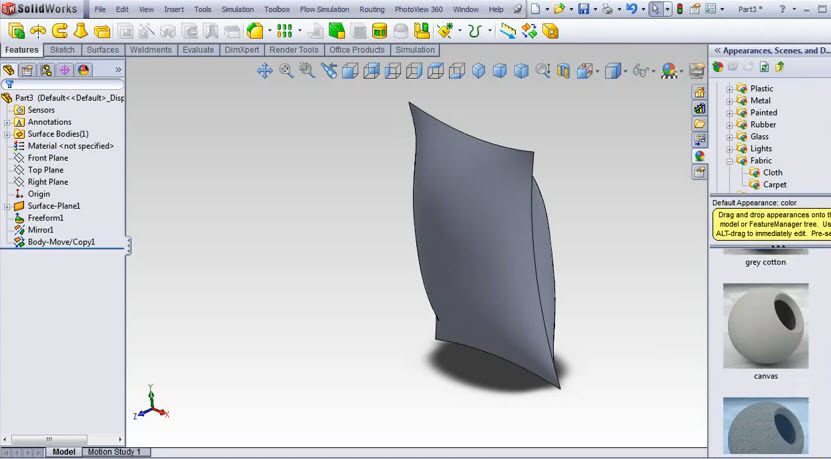
Task: Click the Rebuild traffic light icon
Action: pos(679,9)
